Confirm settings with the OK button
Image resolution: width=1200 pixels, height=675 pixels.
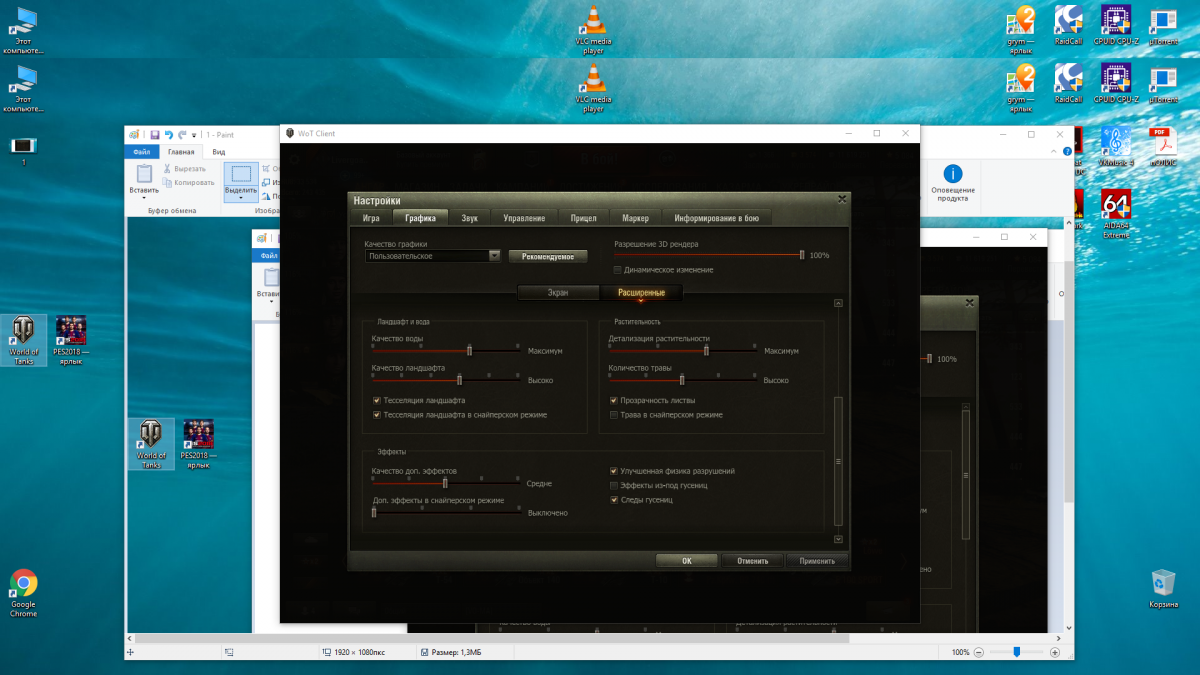(687, 561)
